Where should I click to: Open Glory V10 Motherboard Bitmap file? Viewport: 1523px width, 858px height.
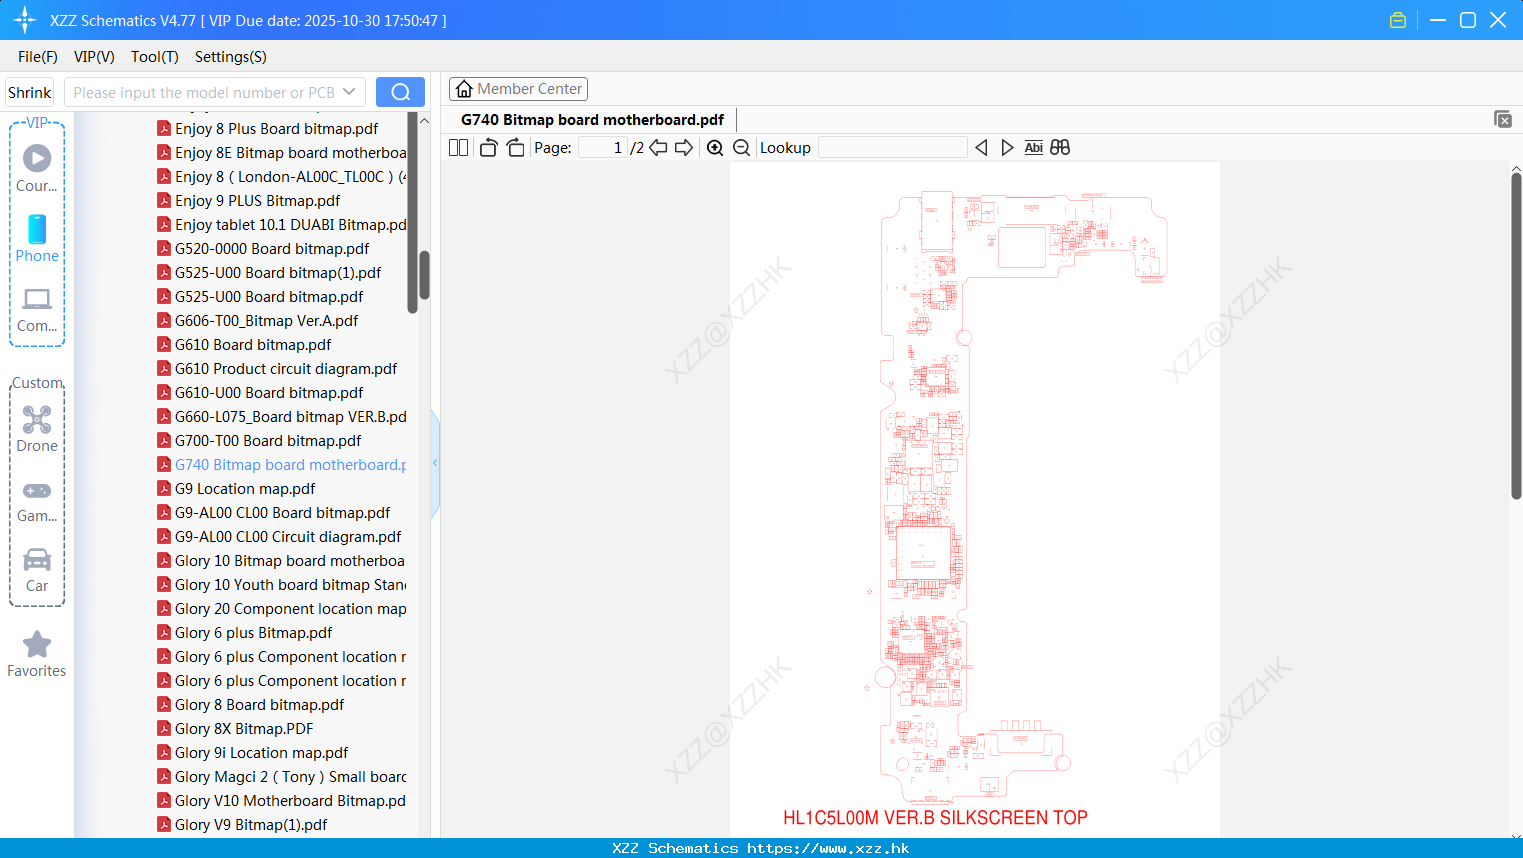(x=282, y=801)
